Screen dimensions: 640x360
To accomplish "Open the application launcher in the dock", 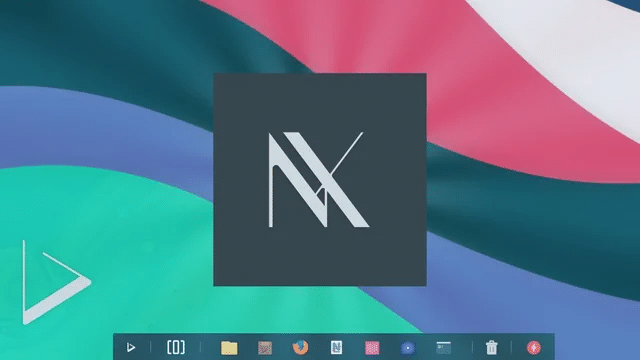I will pyautogui.click(x=131, y=348).
